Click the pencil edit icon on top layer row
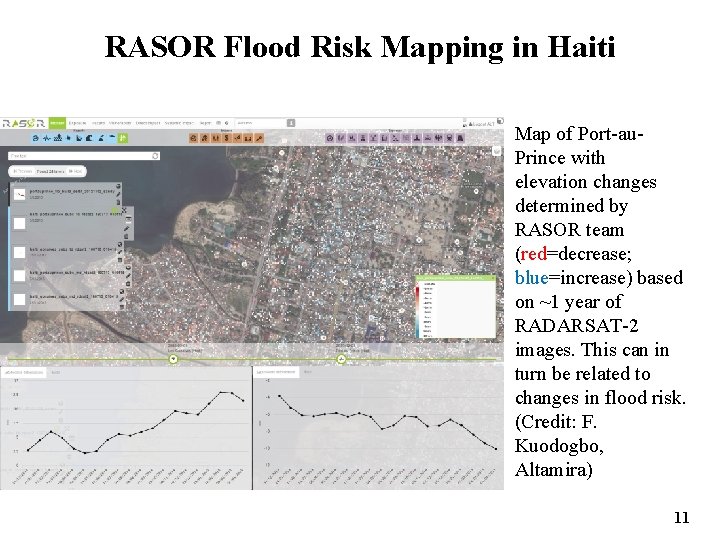 118,195
